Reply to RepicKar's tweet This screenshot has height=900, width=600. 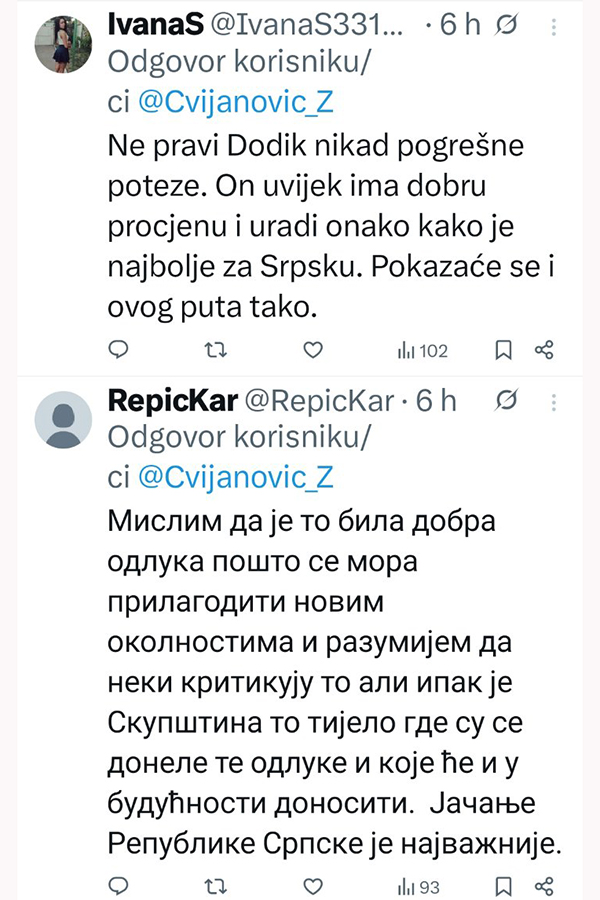pos(119,886)
